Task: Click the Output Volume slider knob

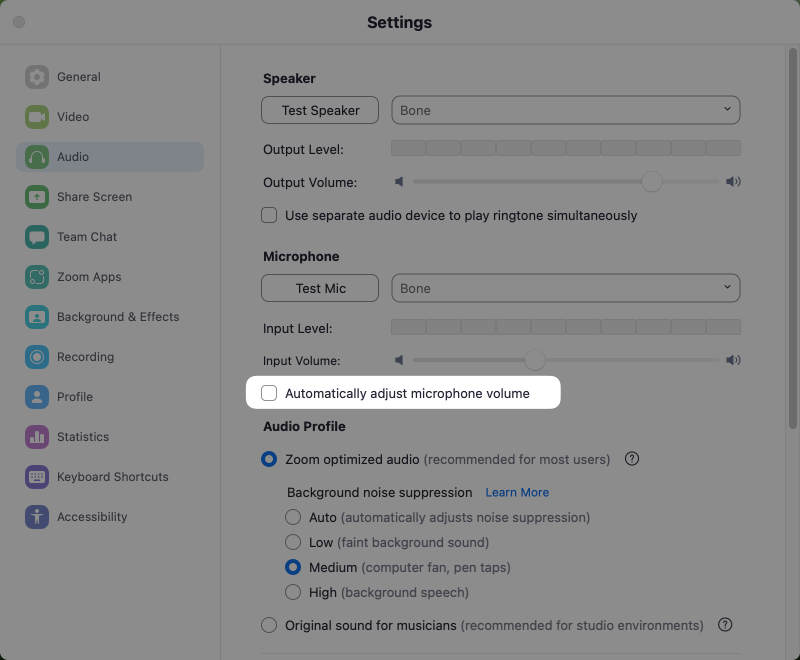Action: (x=652, y=182)
